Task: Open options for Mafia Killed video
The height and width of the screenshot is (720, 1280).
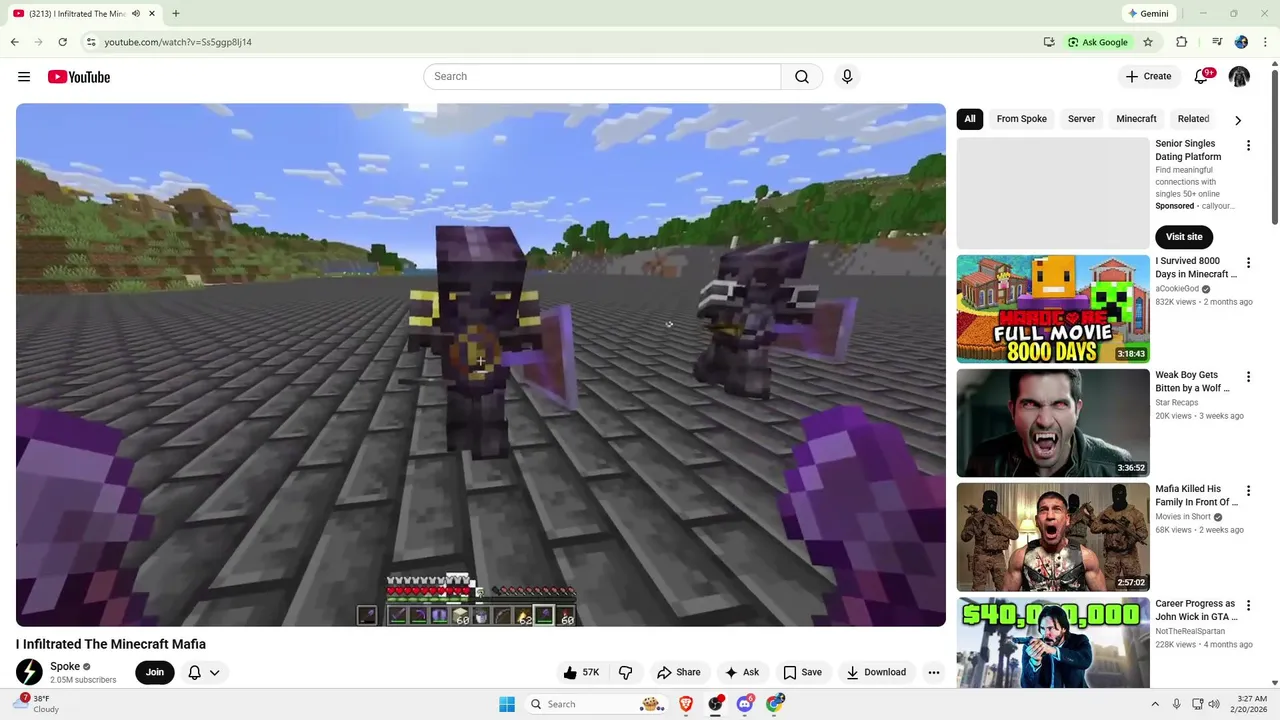Action: click(x=1248, y=491)
